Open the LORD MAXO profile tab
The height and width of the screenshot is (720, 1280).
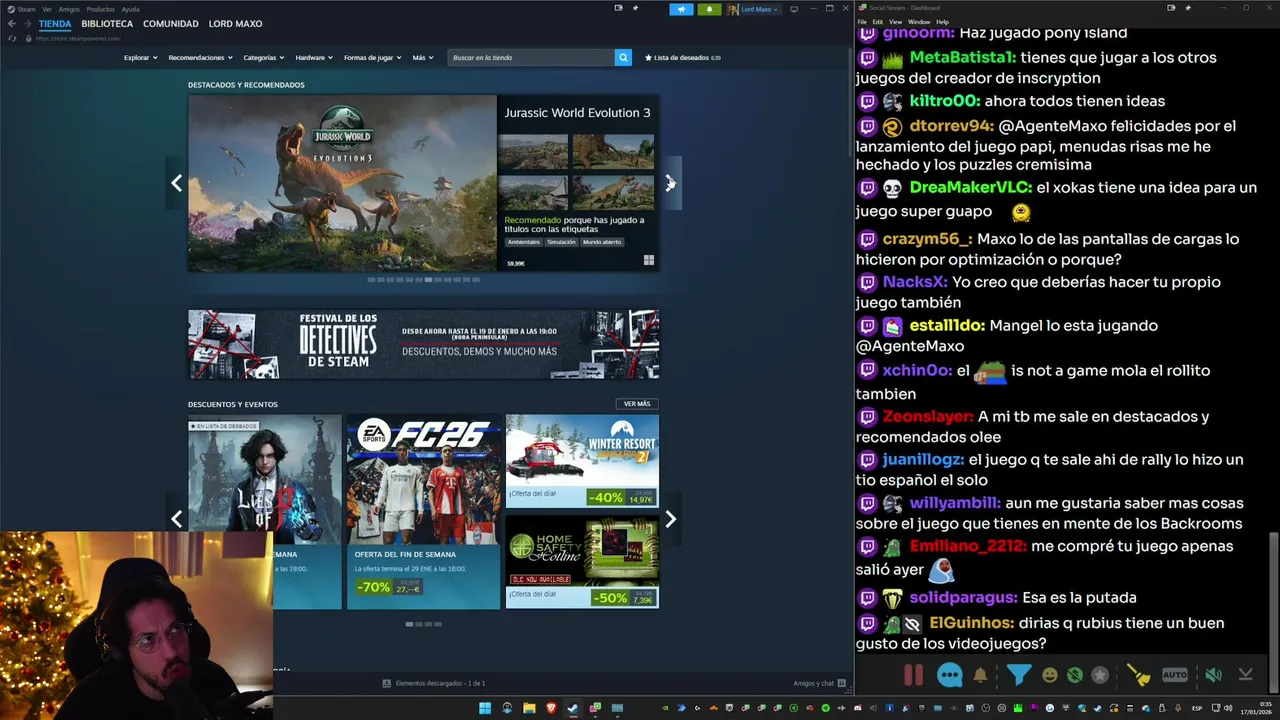tap(235, 23)
